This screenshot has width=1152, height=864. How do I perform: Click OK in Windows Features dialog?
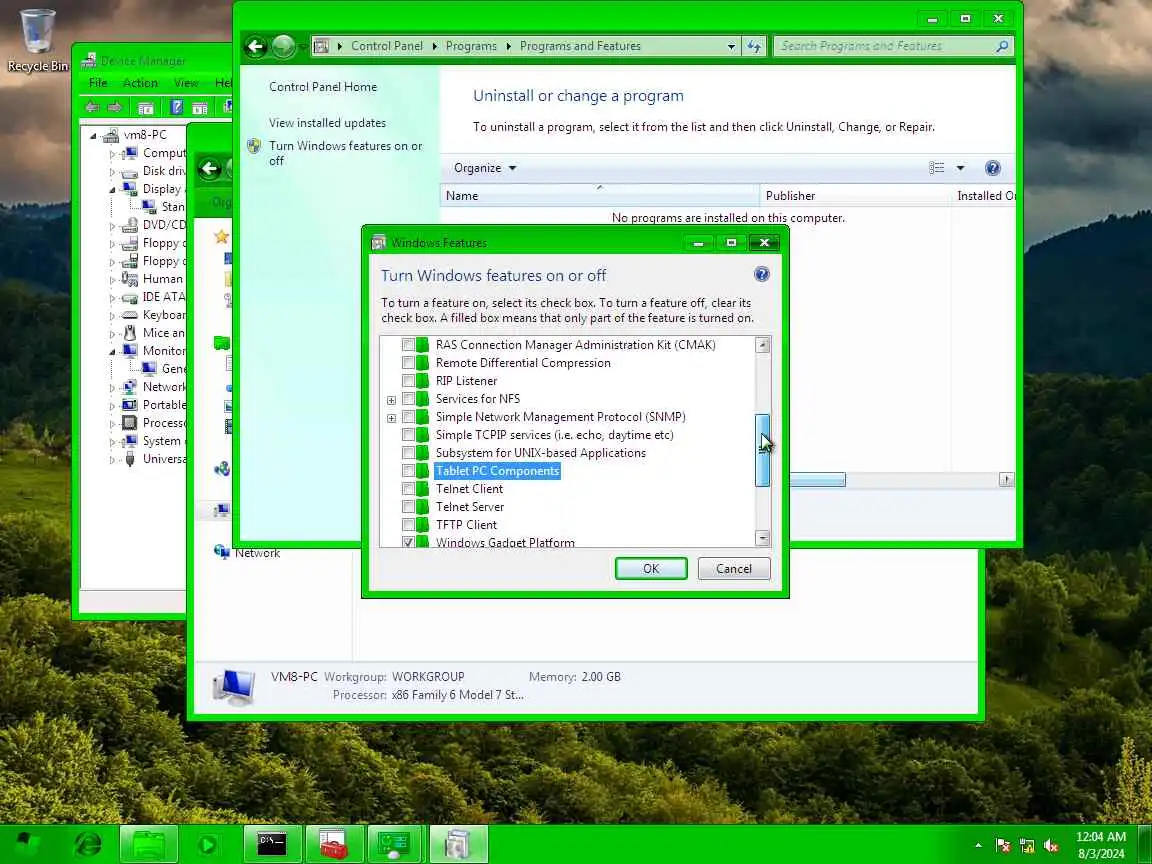point(651,569)
